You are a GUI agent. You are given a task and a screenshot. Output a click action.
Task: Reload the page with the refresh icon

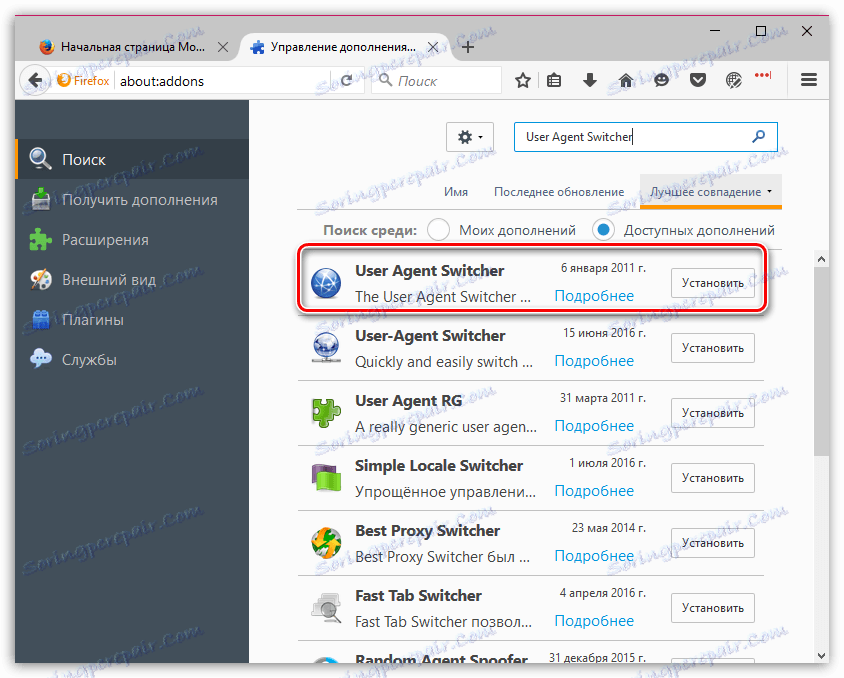347,81
